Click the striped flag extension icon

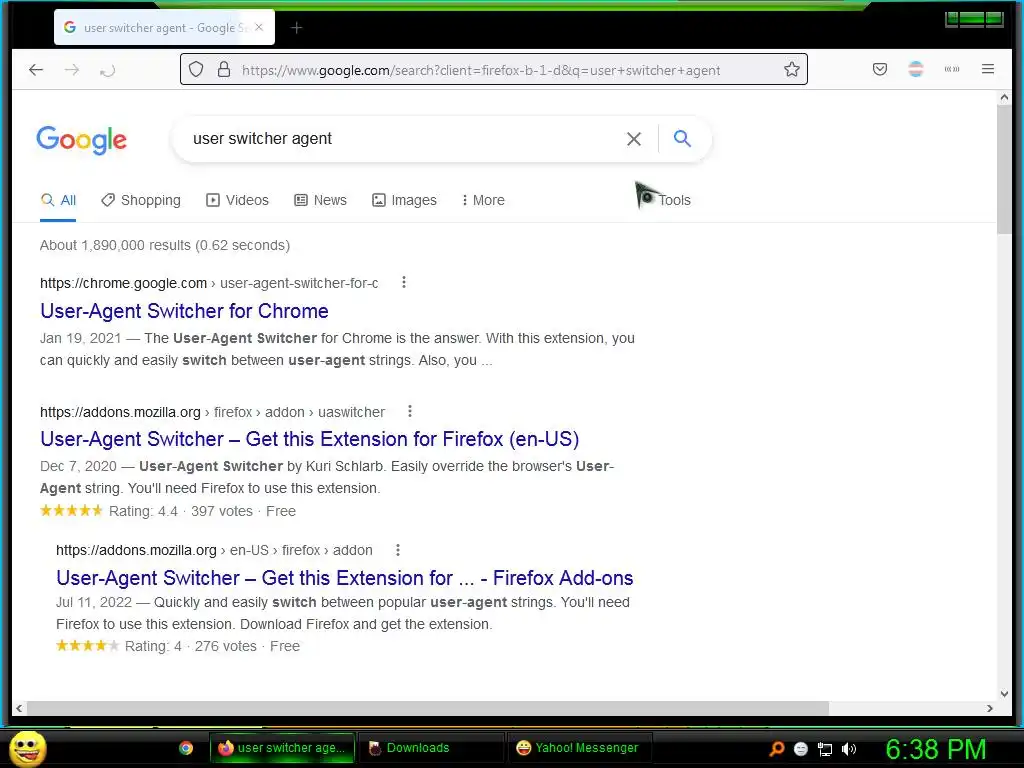916,69
